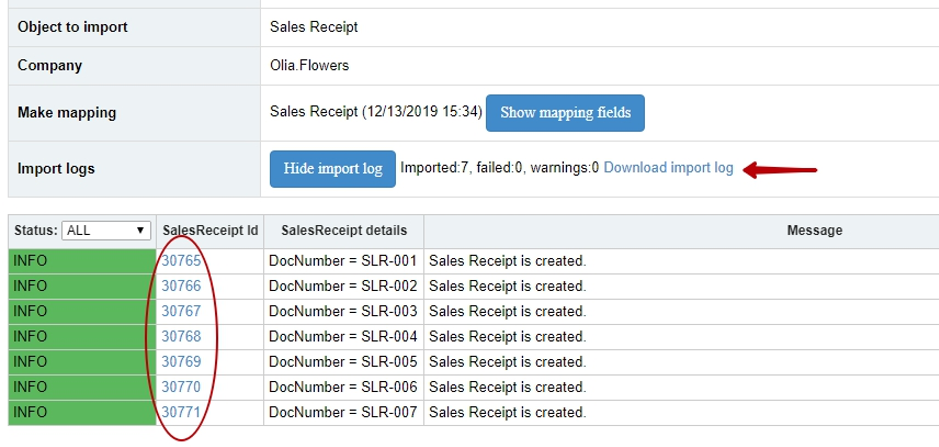This screenshot has width=939, height=447.
Task: Open sales receipt 30770
Action: pos(181,387)
